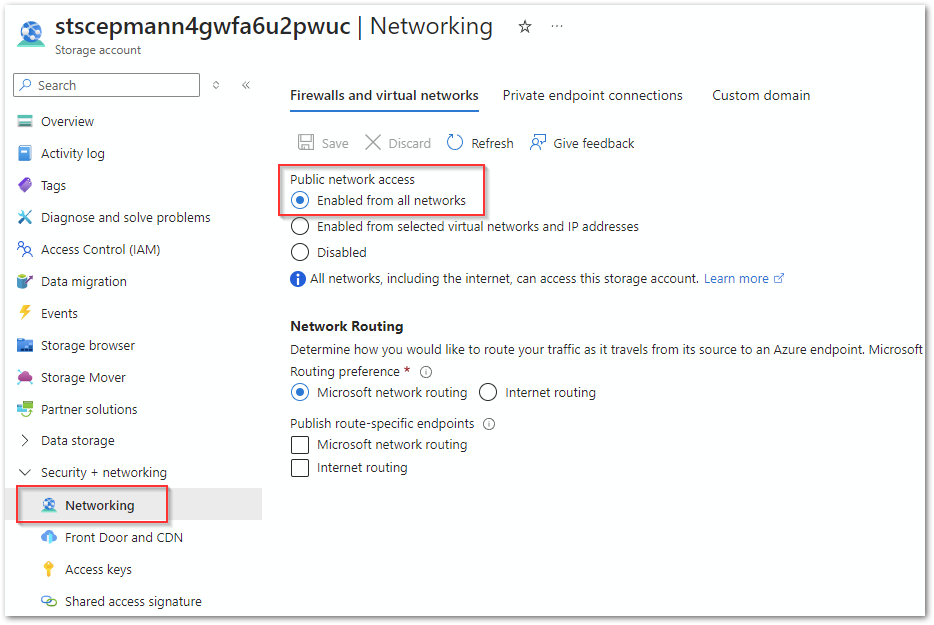The image size is (934, 625).
Task: Switch to the Custom domain tab
Action: [x=761, y=95]
